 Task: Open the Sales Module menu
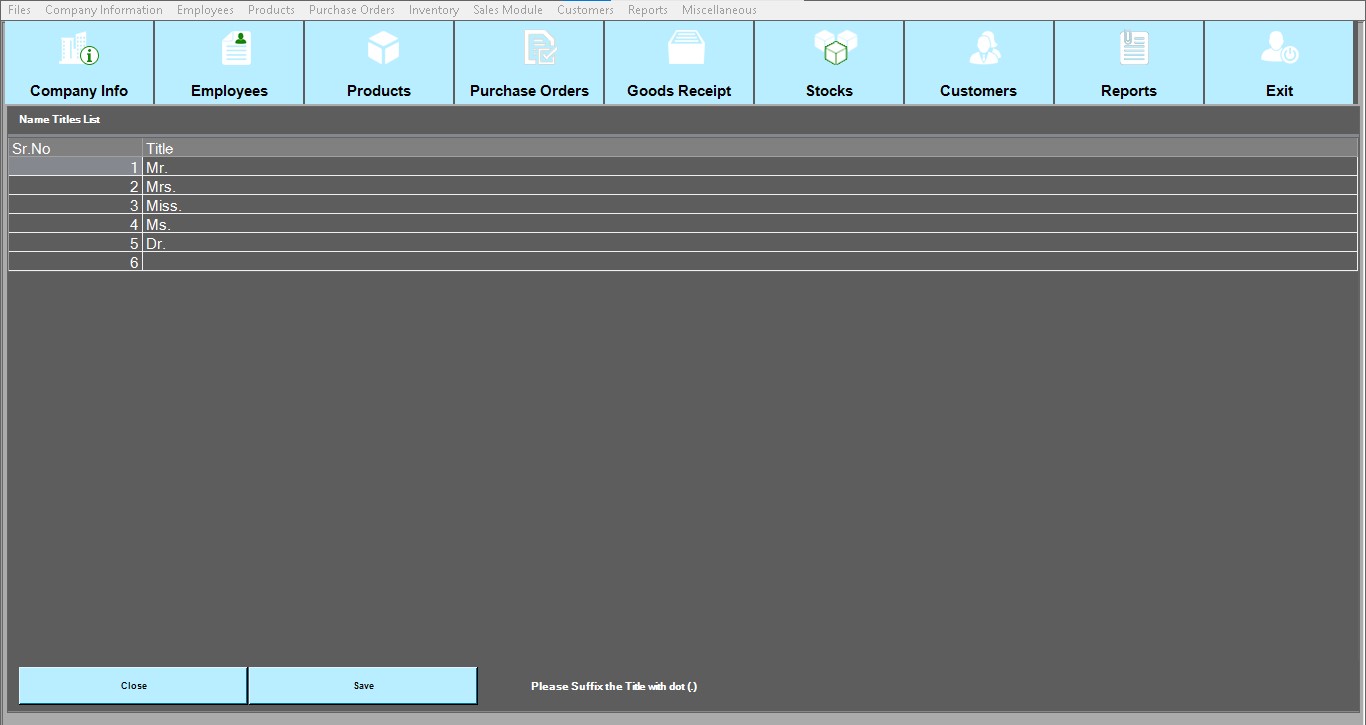click(x=508, y=10)
